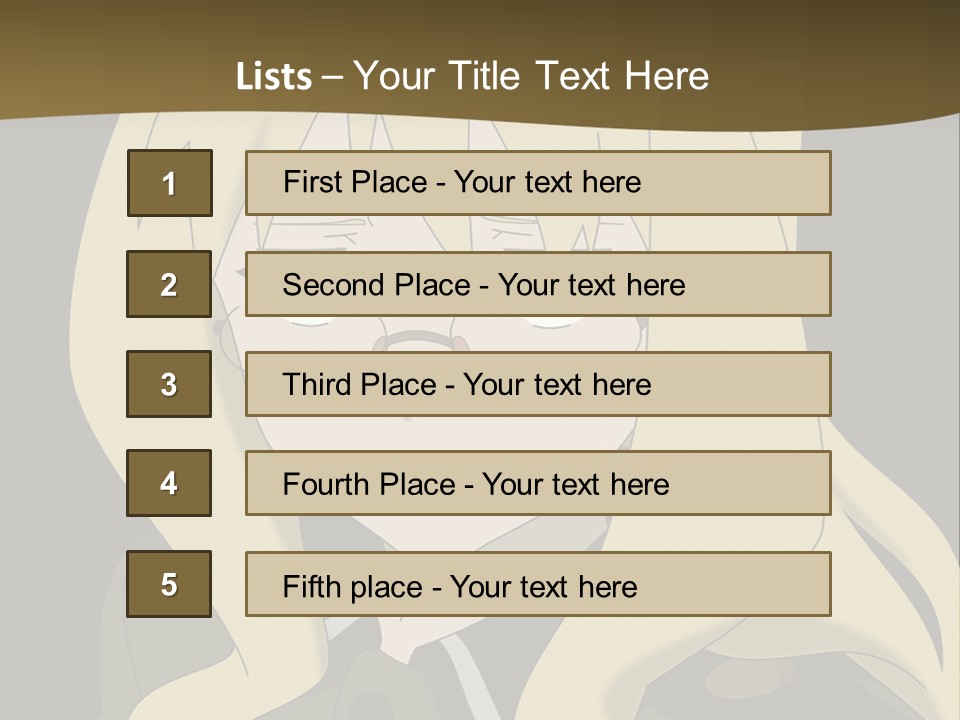Click the number 5 box
The image size is (960, 720).
point(169,584)
